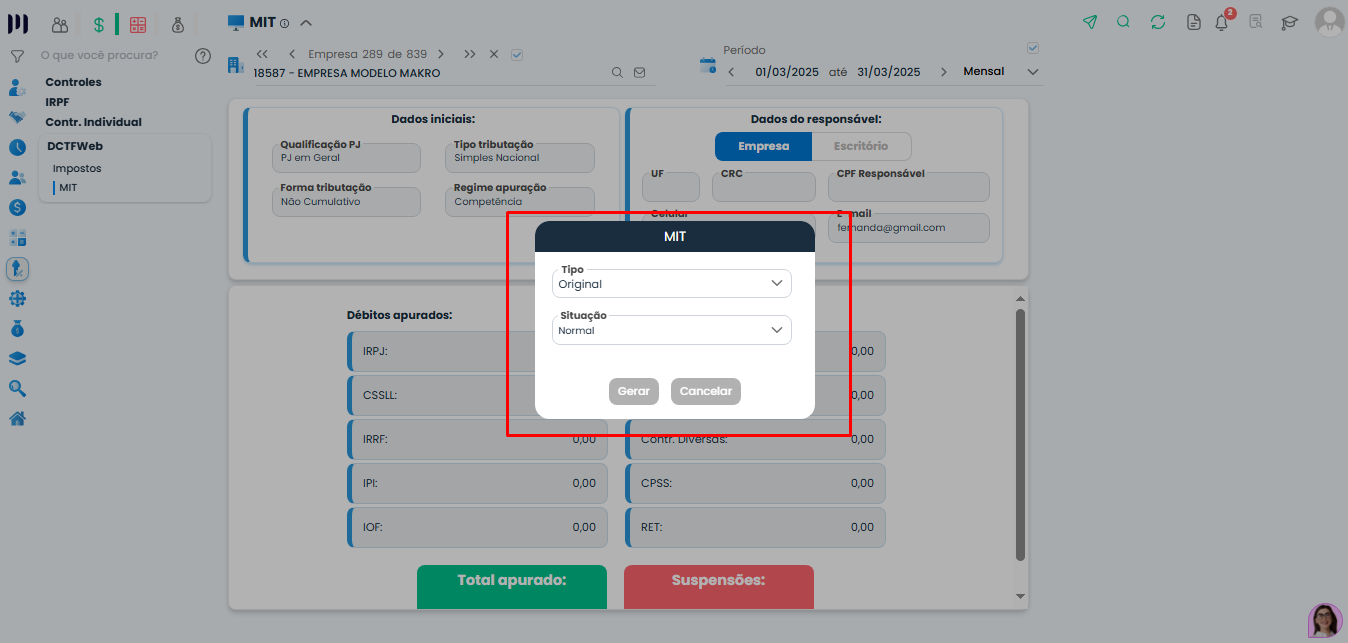Open the Situação dropdown in MIT dialog

point(672,330)
